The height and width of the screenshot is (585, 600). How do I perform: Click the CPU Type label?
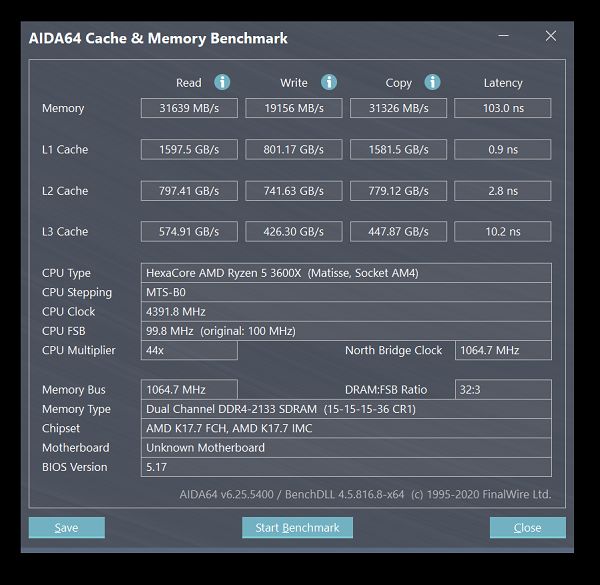(66, 273)
